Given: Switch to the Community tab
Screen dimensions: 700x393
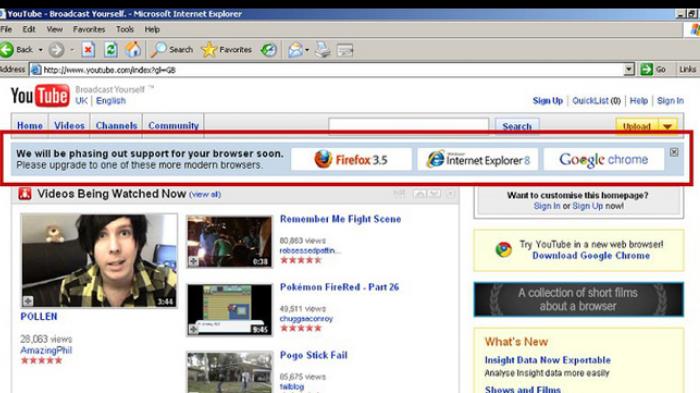Looking at the screenshot, I should click(x=173, y=125).
